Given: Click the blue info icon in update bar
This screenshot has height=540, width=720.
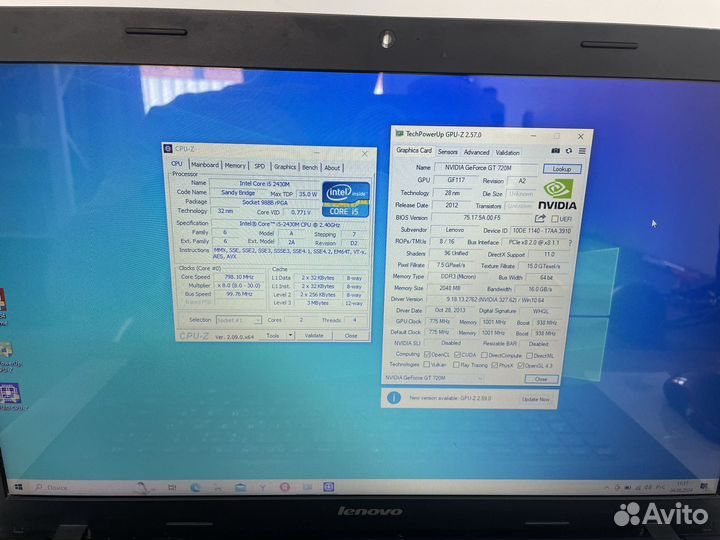Looking at the screenshot, I should click(394, 398).
